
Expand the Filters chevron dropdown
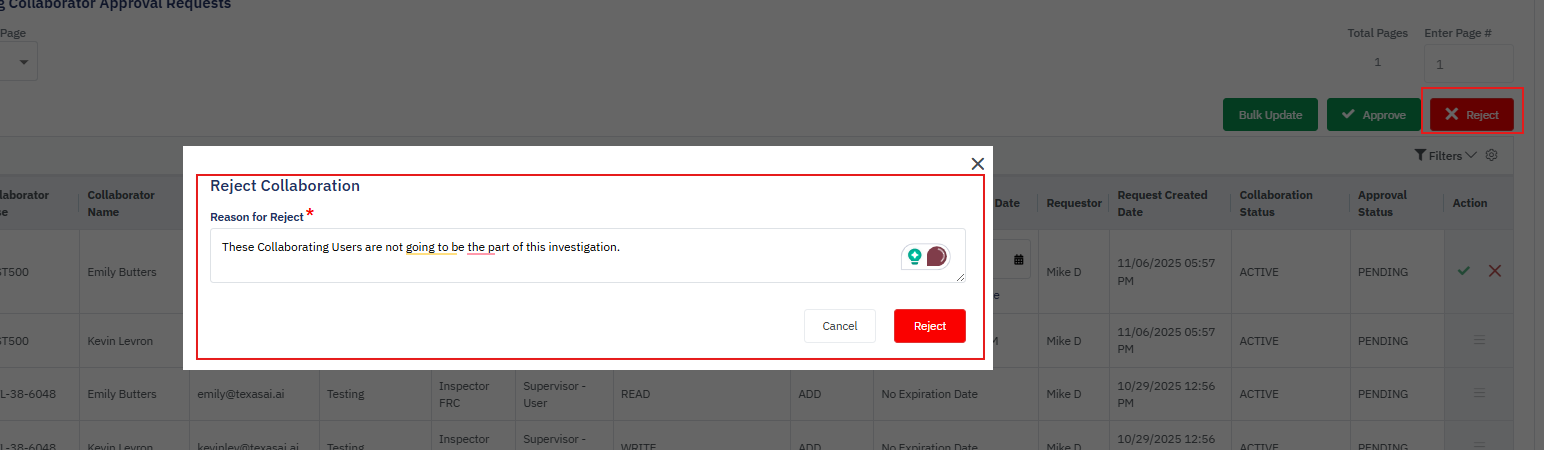click(1470, 155)
